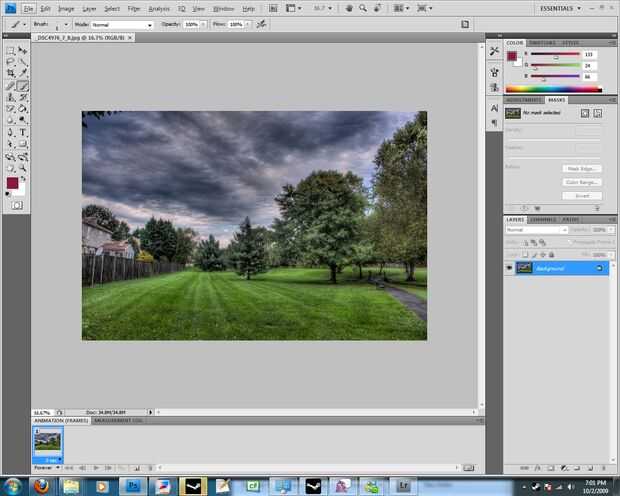Open the Brush preset picker arrow
This screenshot has width=620, height=496.
tap(66, 25)
